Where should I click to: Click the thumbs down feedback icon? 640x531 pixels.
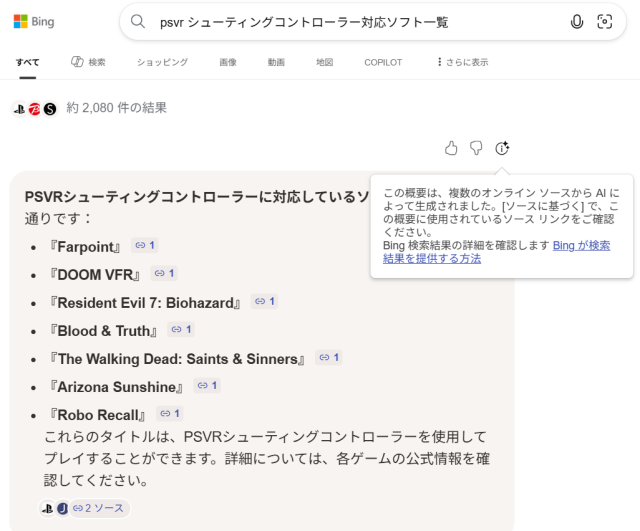(477, 148)
